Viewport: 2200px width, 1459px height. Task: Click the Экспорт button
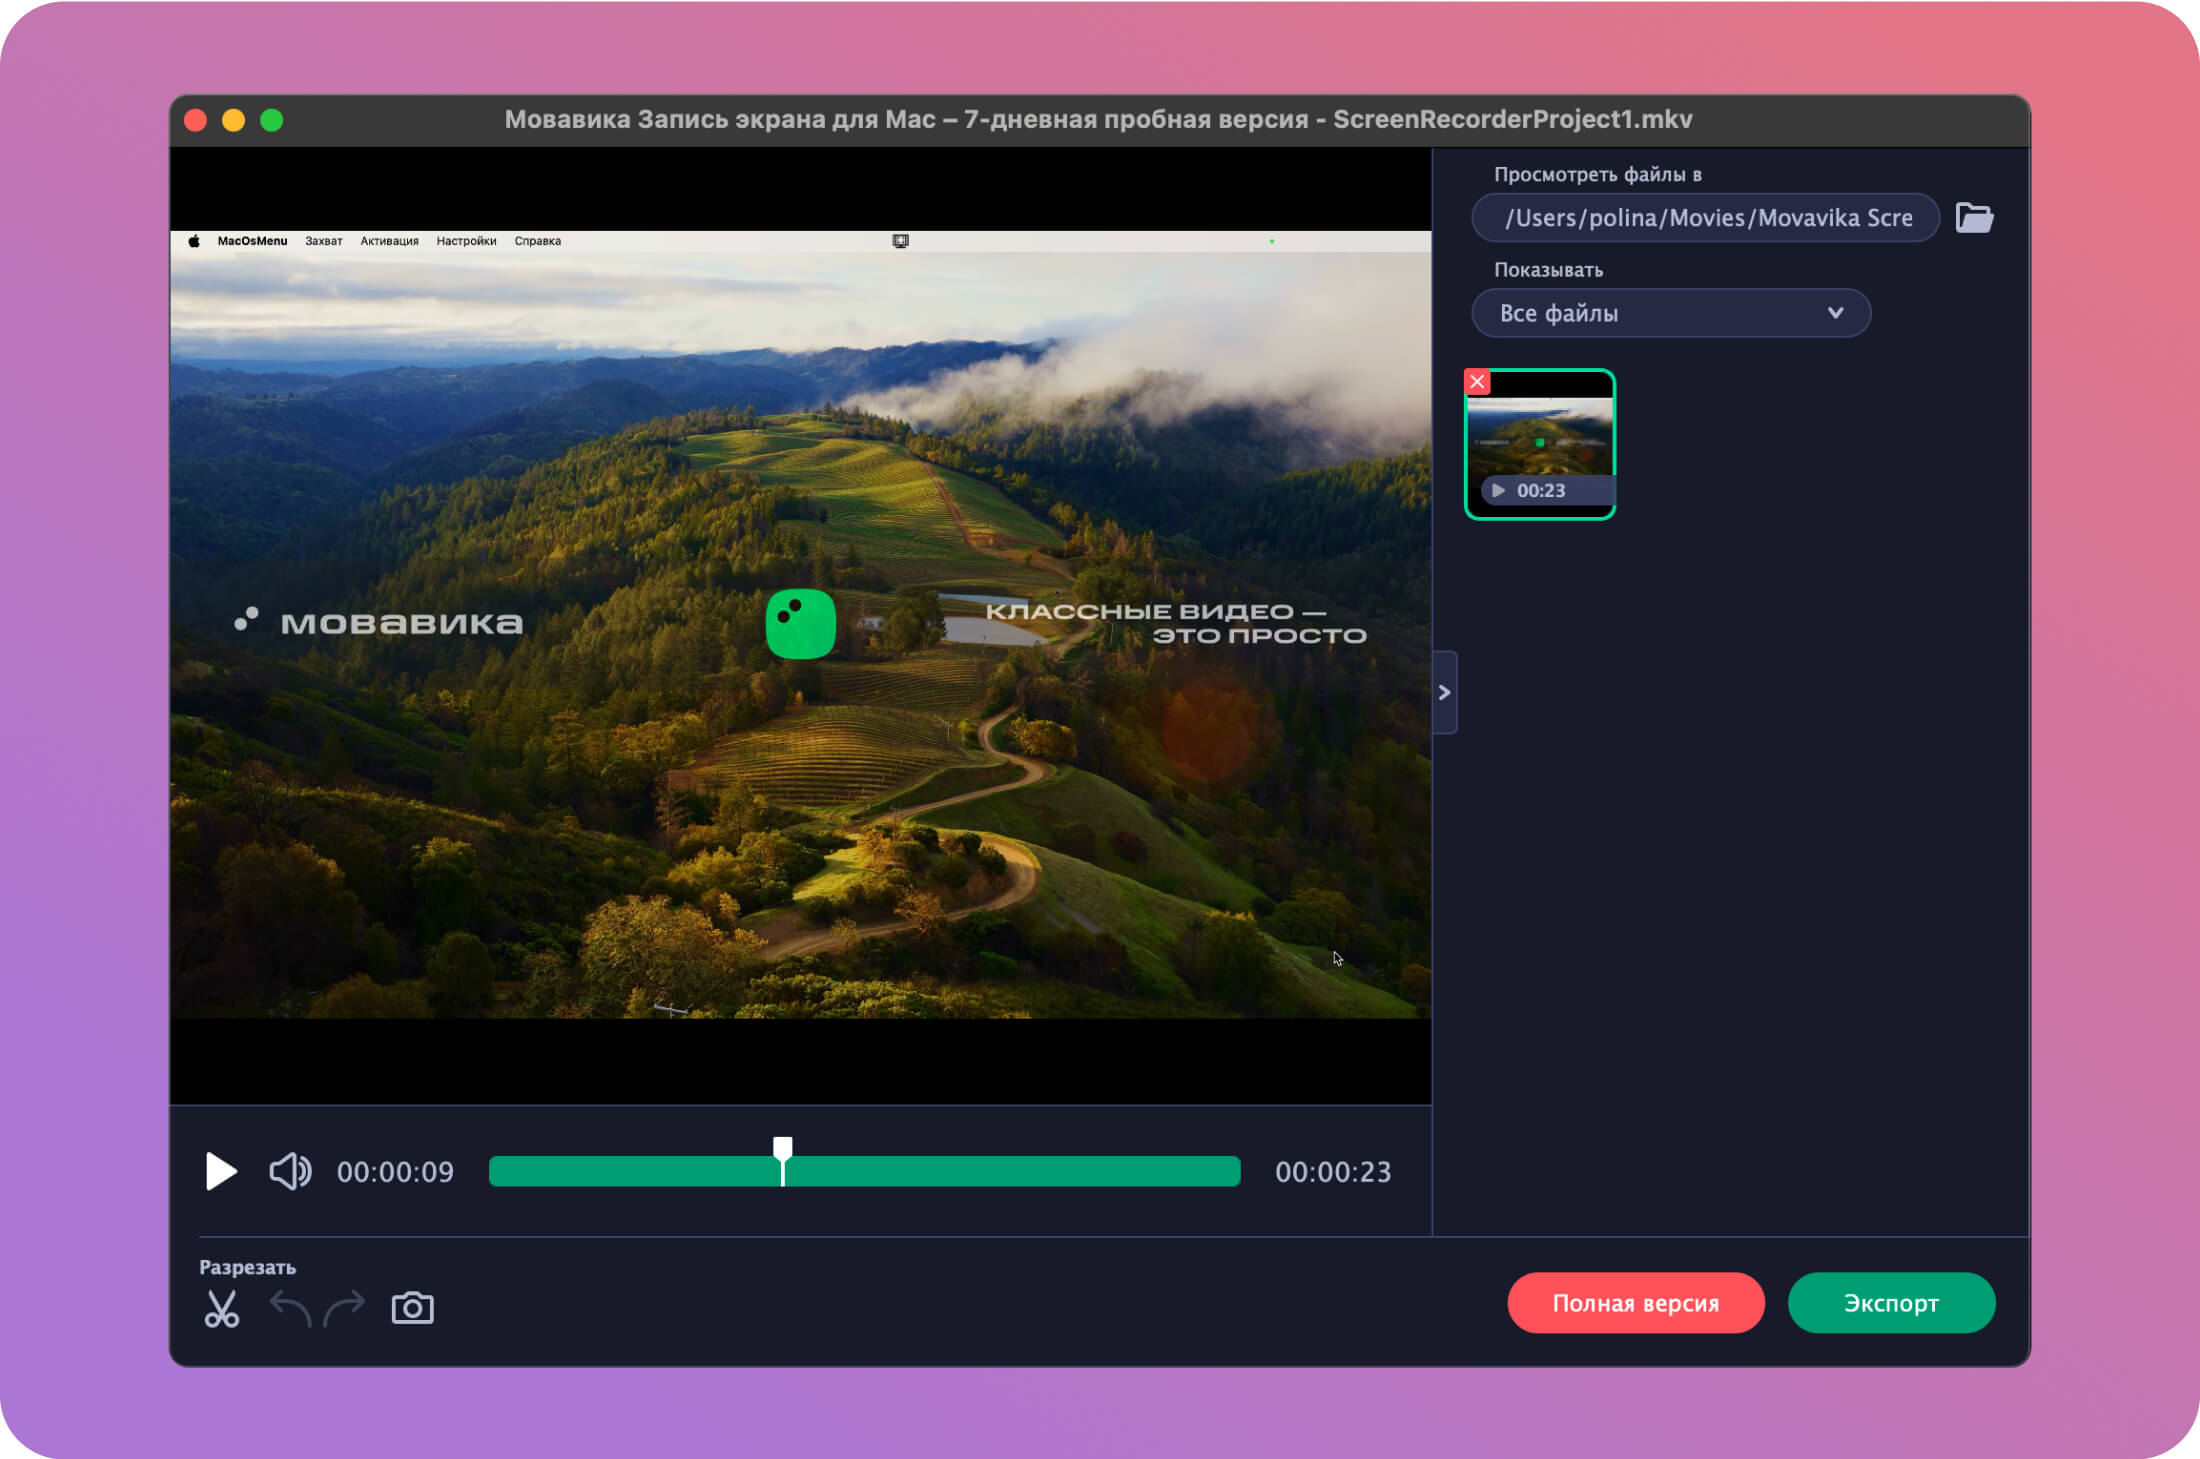click(x=1892, y=1303)
